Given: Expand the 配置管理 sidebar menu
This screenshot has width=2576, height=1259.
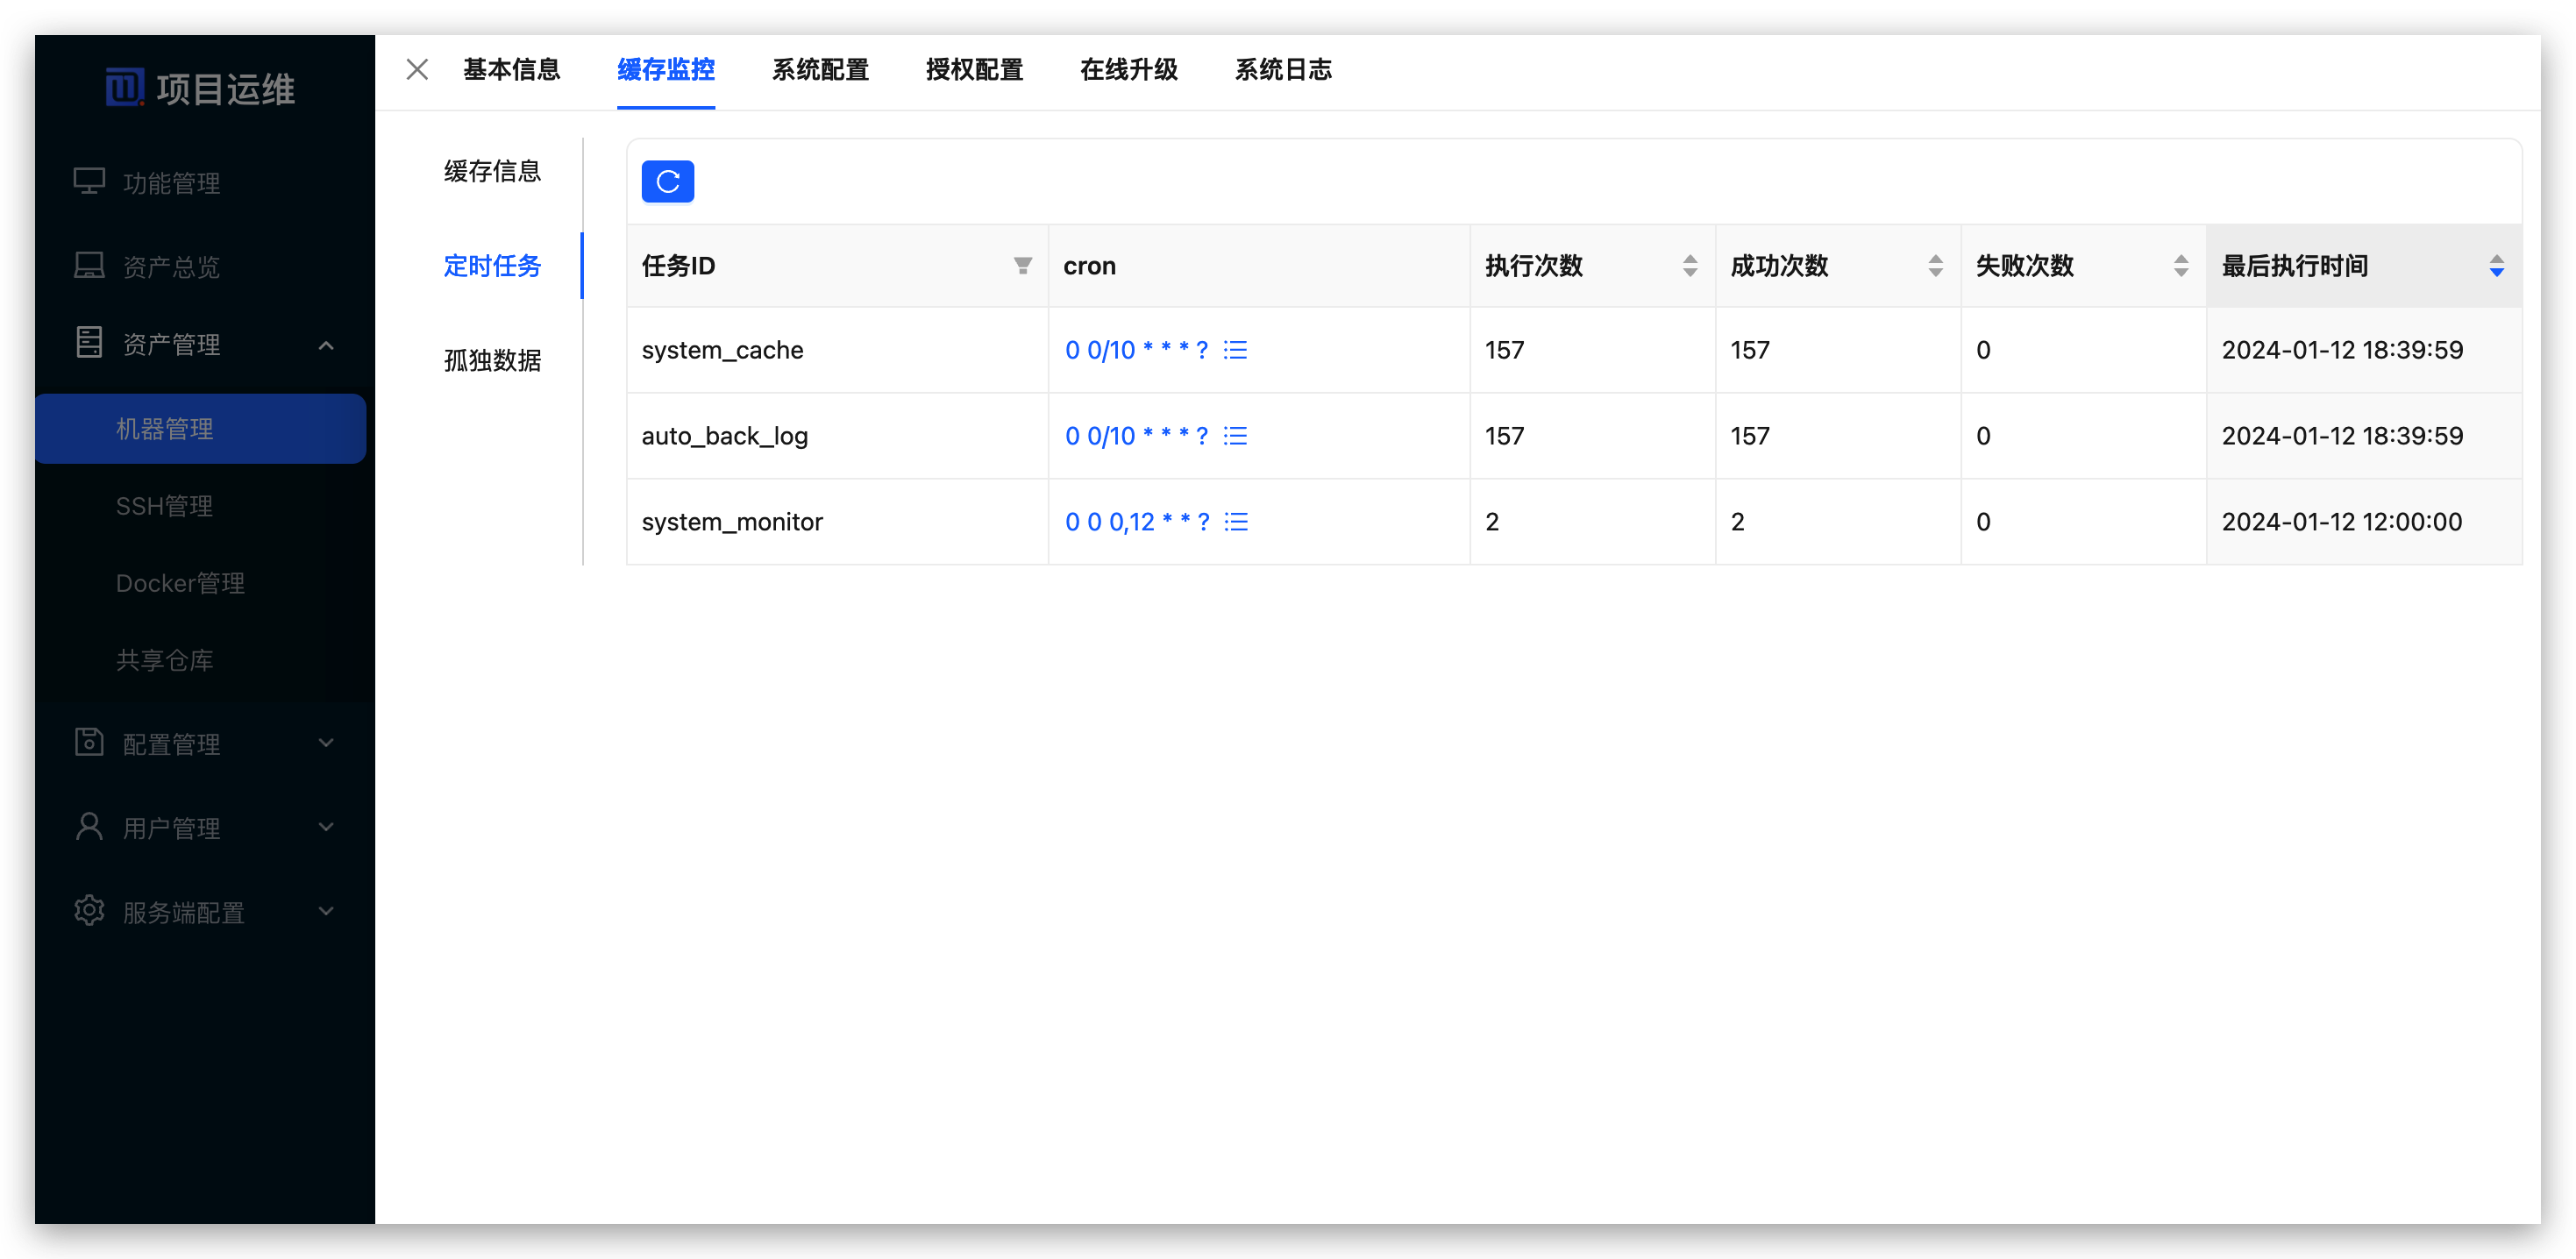Looking at the screenshot, I should point(325,743).
